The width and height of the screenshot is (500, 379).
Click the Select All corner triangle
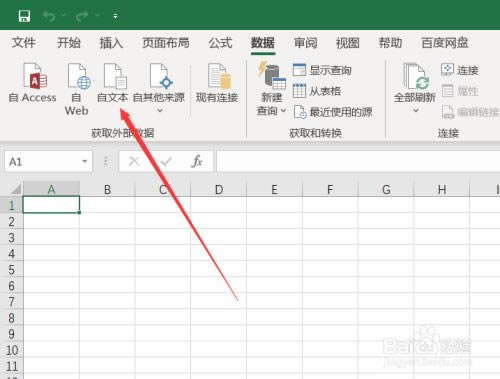(16, 189)
